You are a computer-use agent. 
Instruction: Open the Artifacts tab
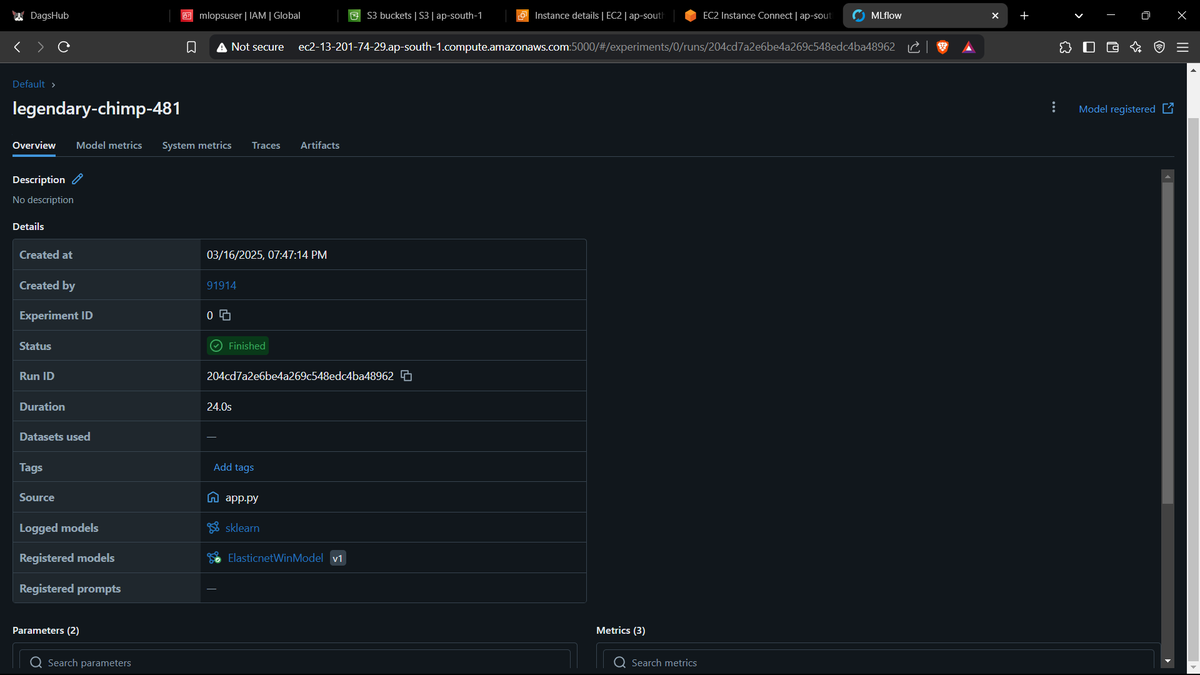click(x=320, y=145)
